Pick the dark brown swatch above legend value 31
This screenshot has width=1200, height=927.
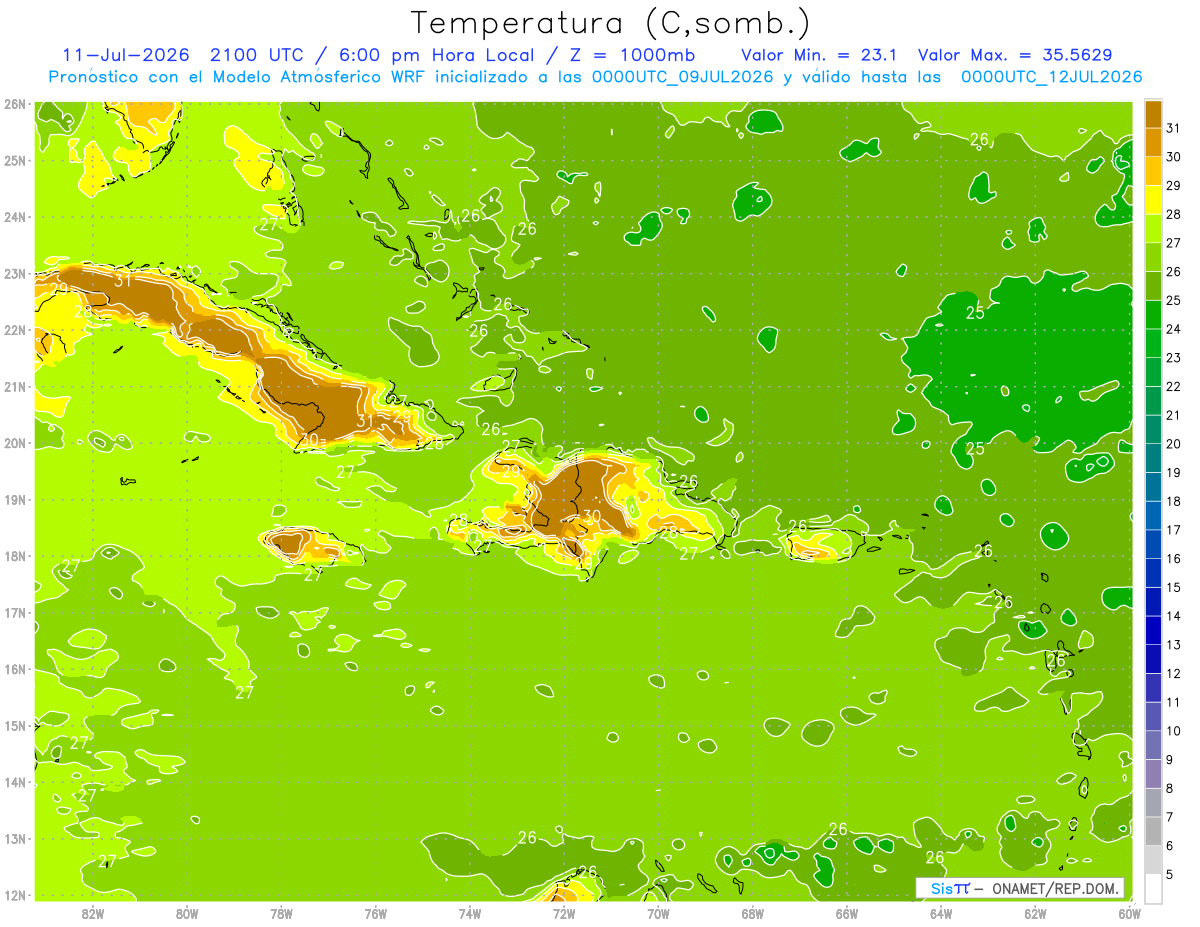point(1153,114)
